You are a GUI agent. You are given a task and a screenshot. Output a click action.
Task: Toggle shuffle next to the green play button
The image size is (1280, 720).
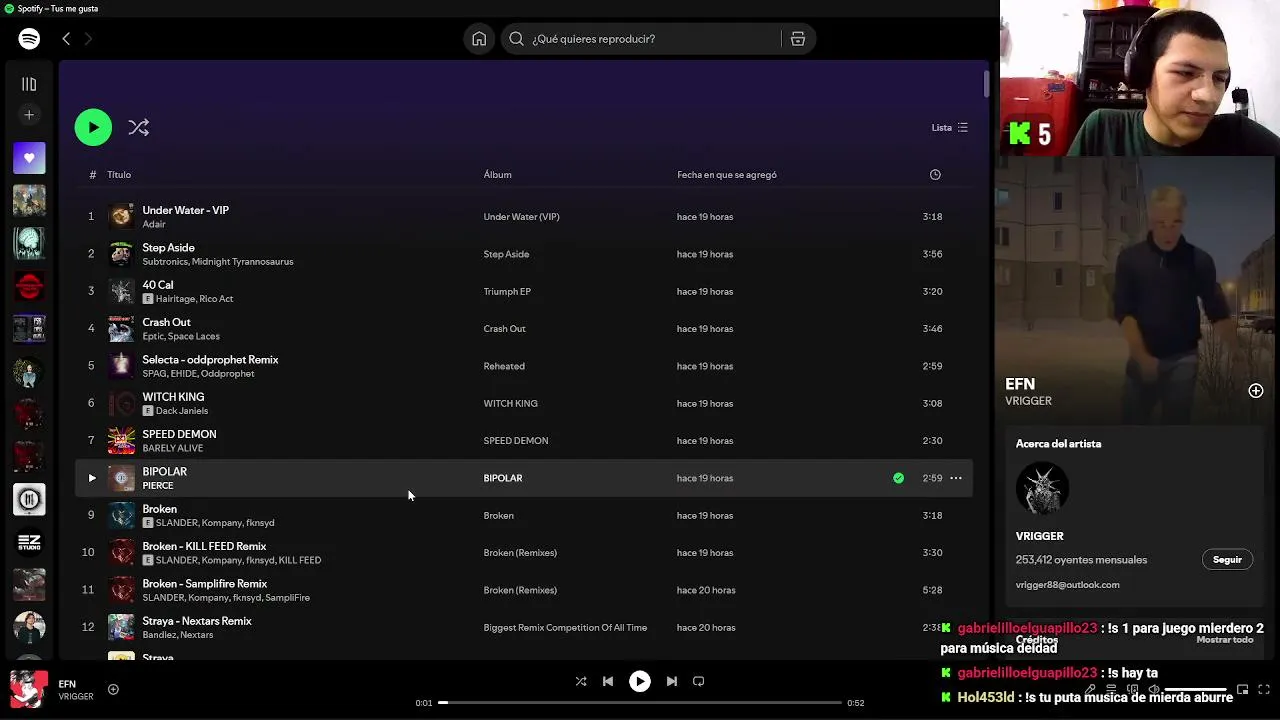[139, 127]
